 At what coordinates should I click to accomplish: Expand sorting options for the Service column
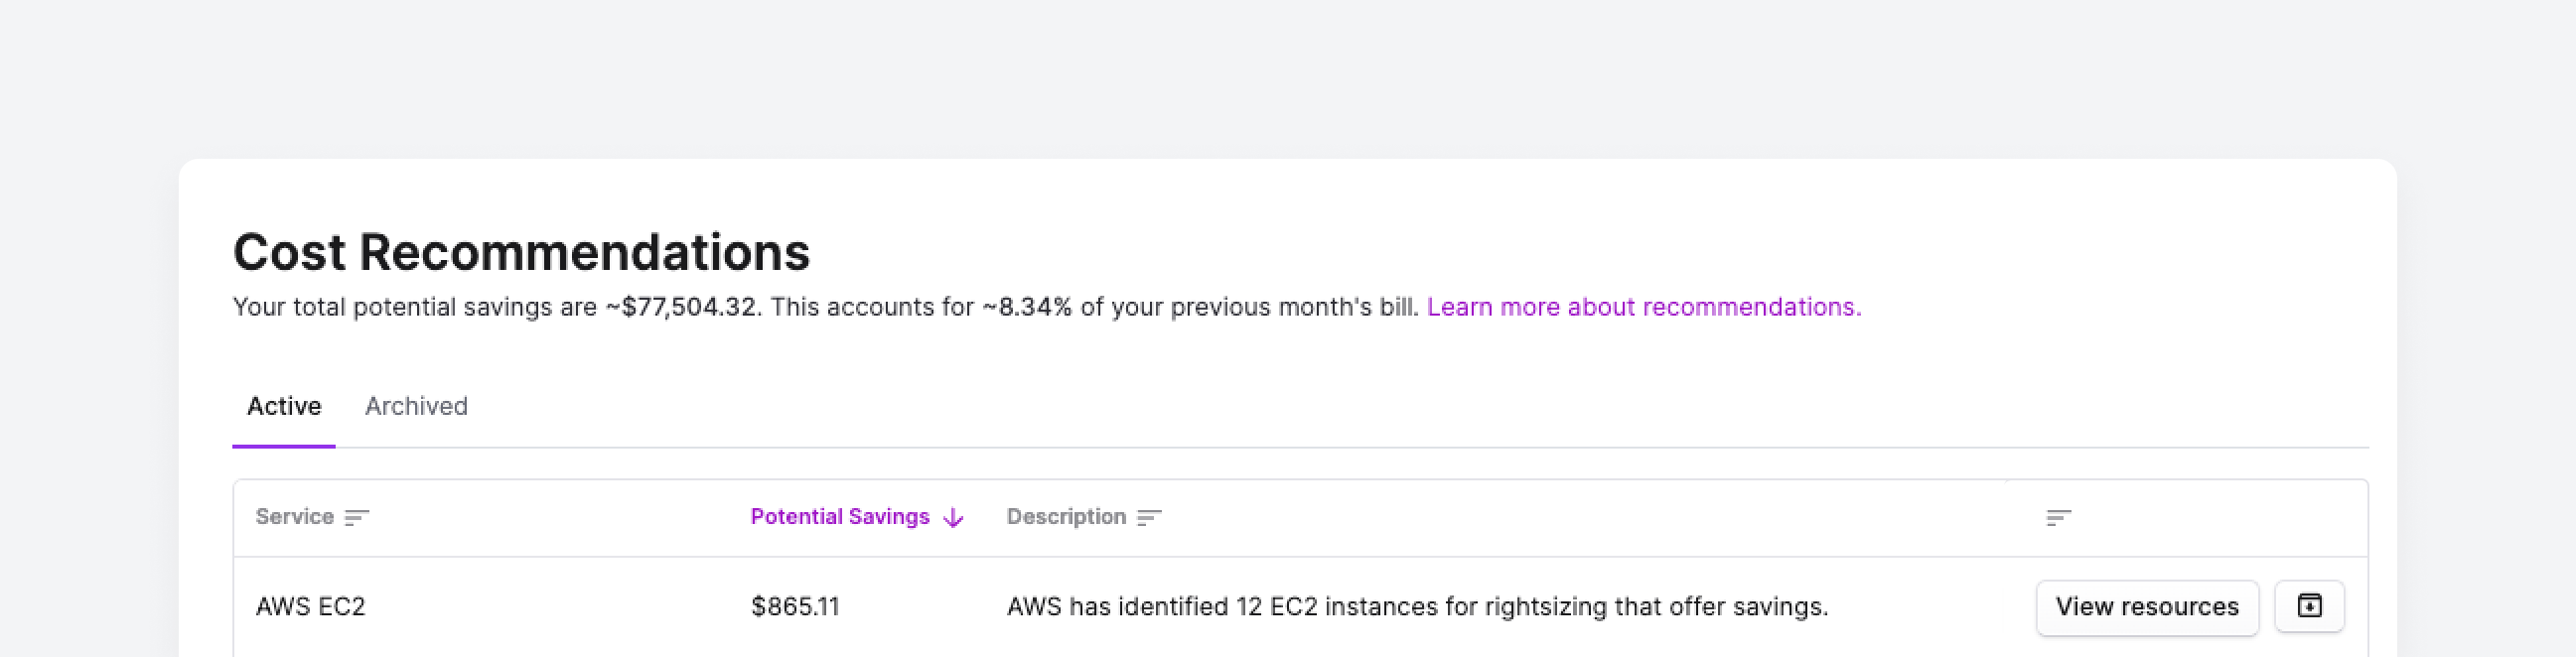(x=357, y=517)
